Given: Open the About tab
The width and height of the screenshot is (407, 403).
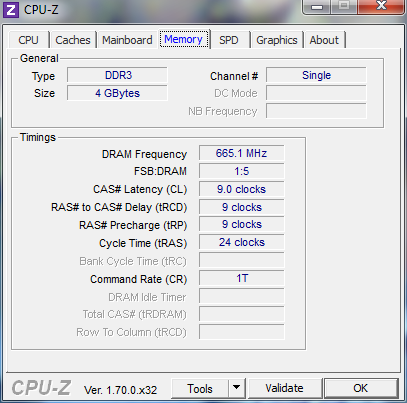Looking at the screenshot, I should (324, 40).
